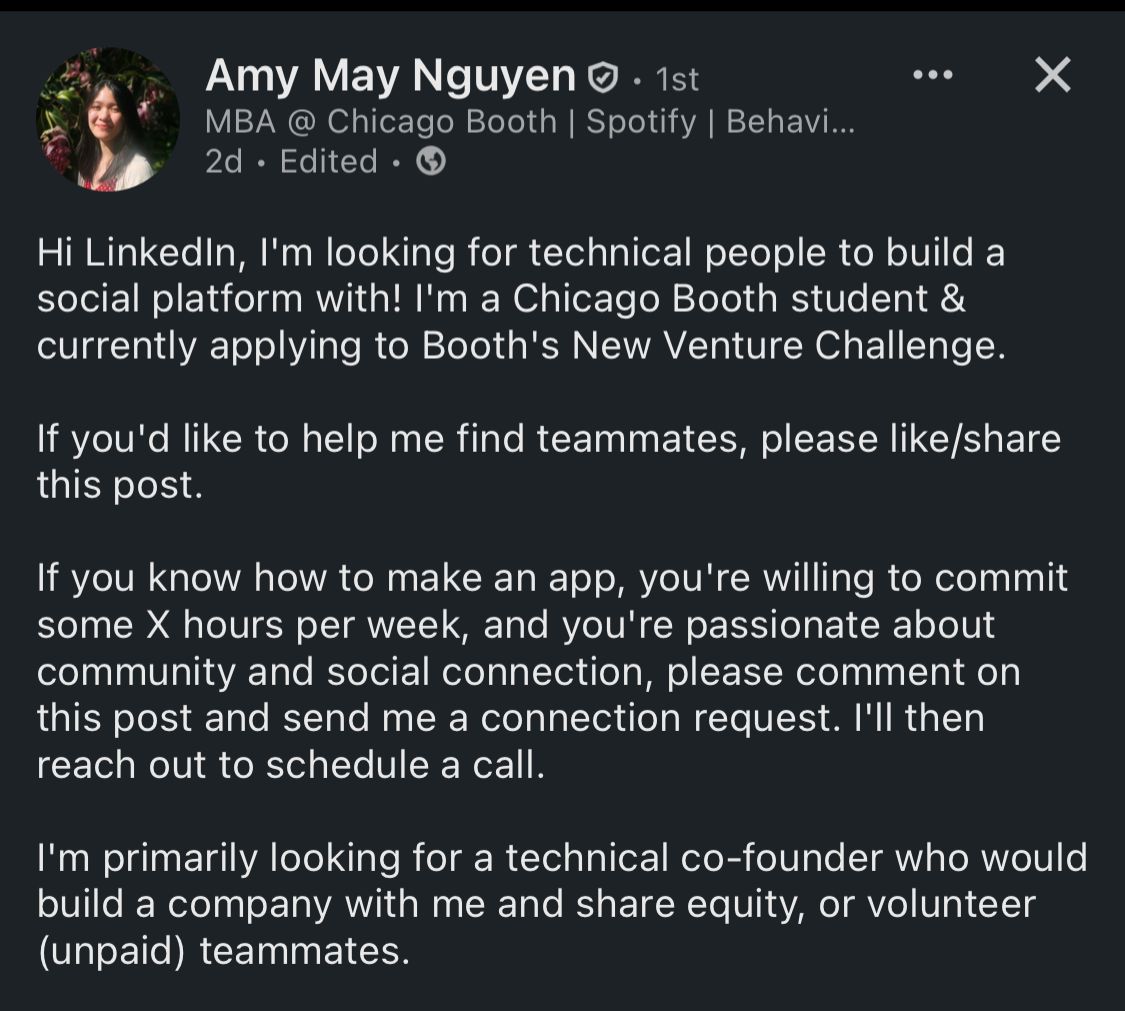Click the 1st degree connection label
1125x1011 pixels.
[677, 78]
